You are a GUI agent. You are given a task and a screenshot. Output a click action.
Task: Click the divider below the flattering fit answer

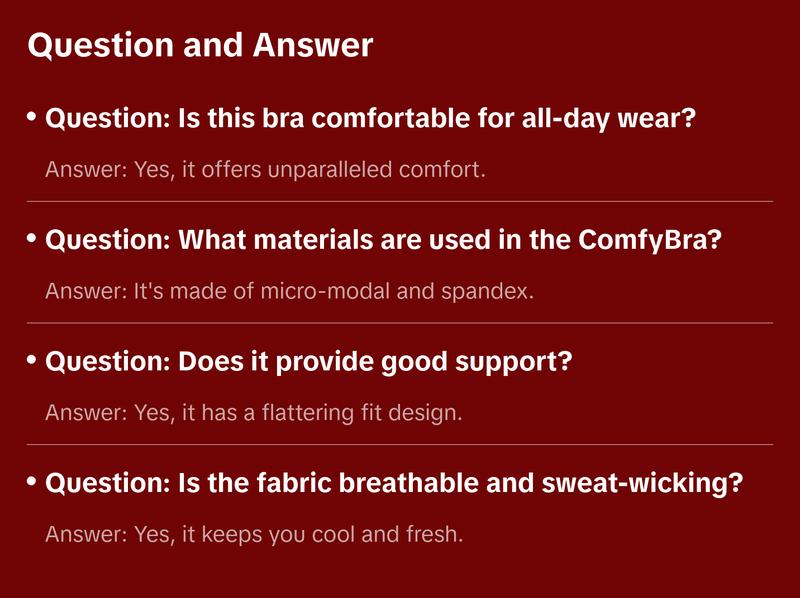tap(400, 444)
